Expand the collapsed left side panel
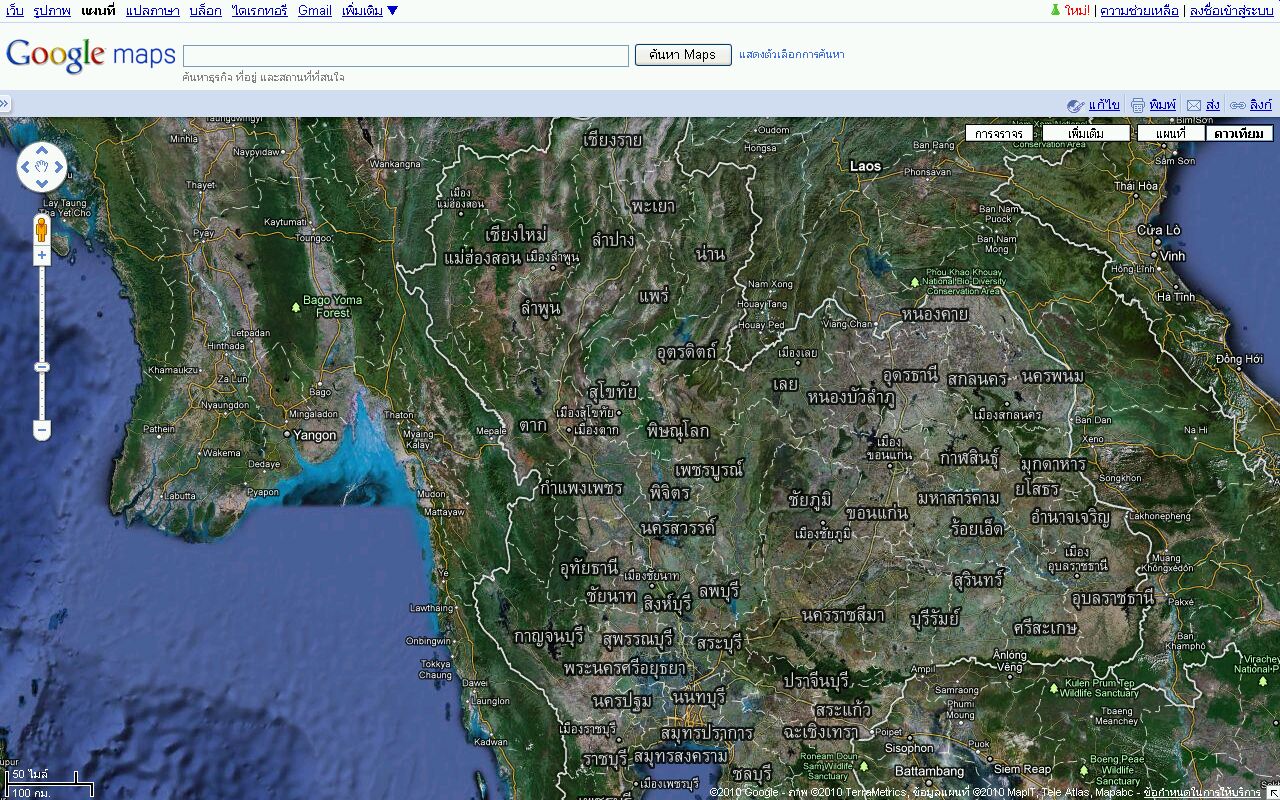This screenshot has width=1280, height=800. point(5,104)
